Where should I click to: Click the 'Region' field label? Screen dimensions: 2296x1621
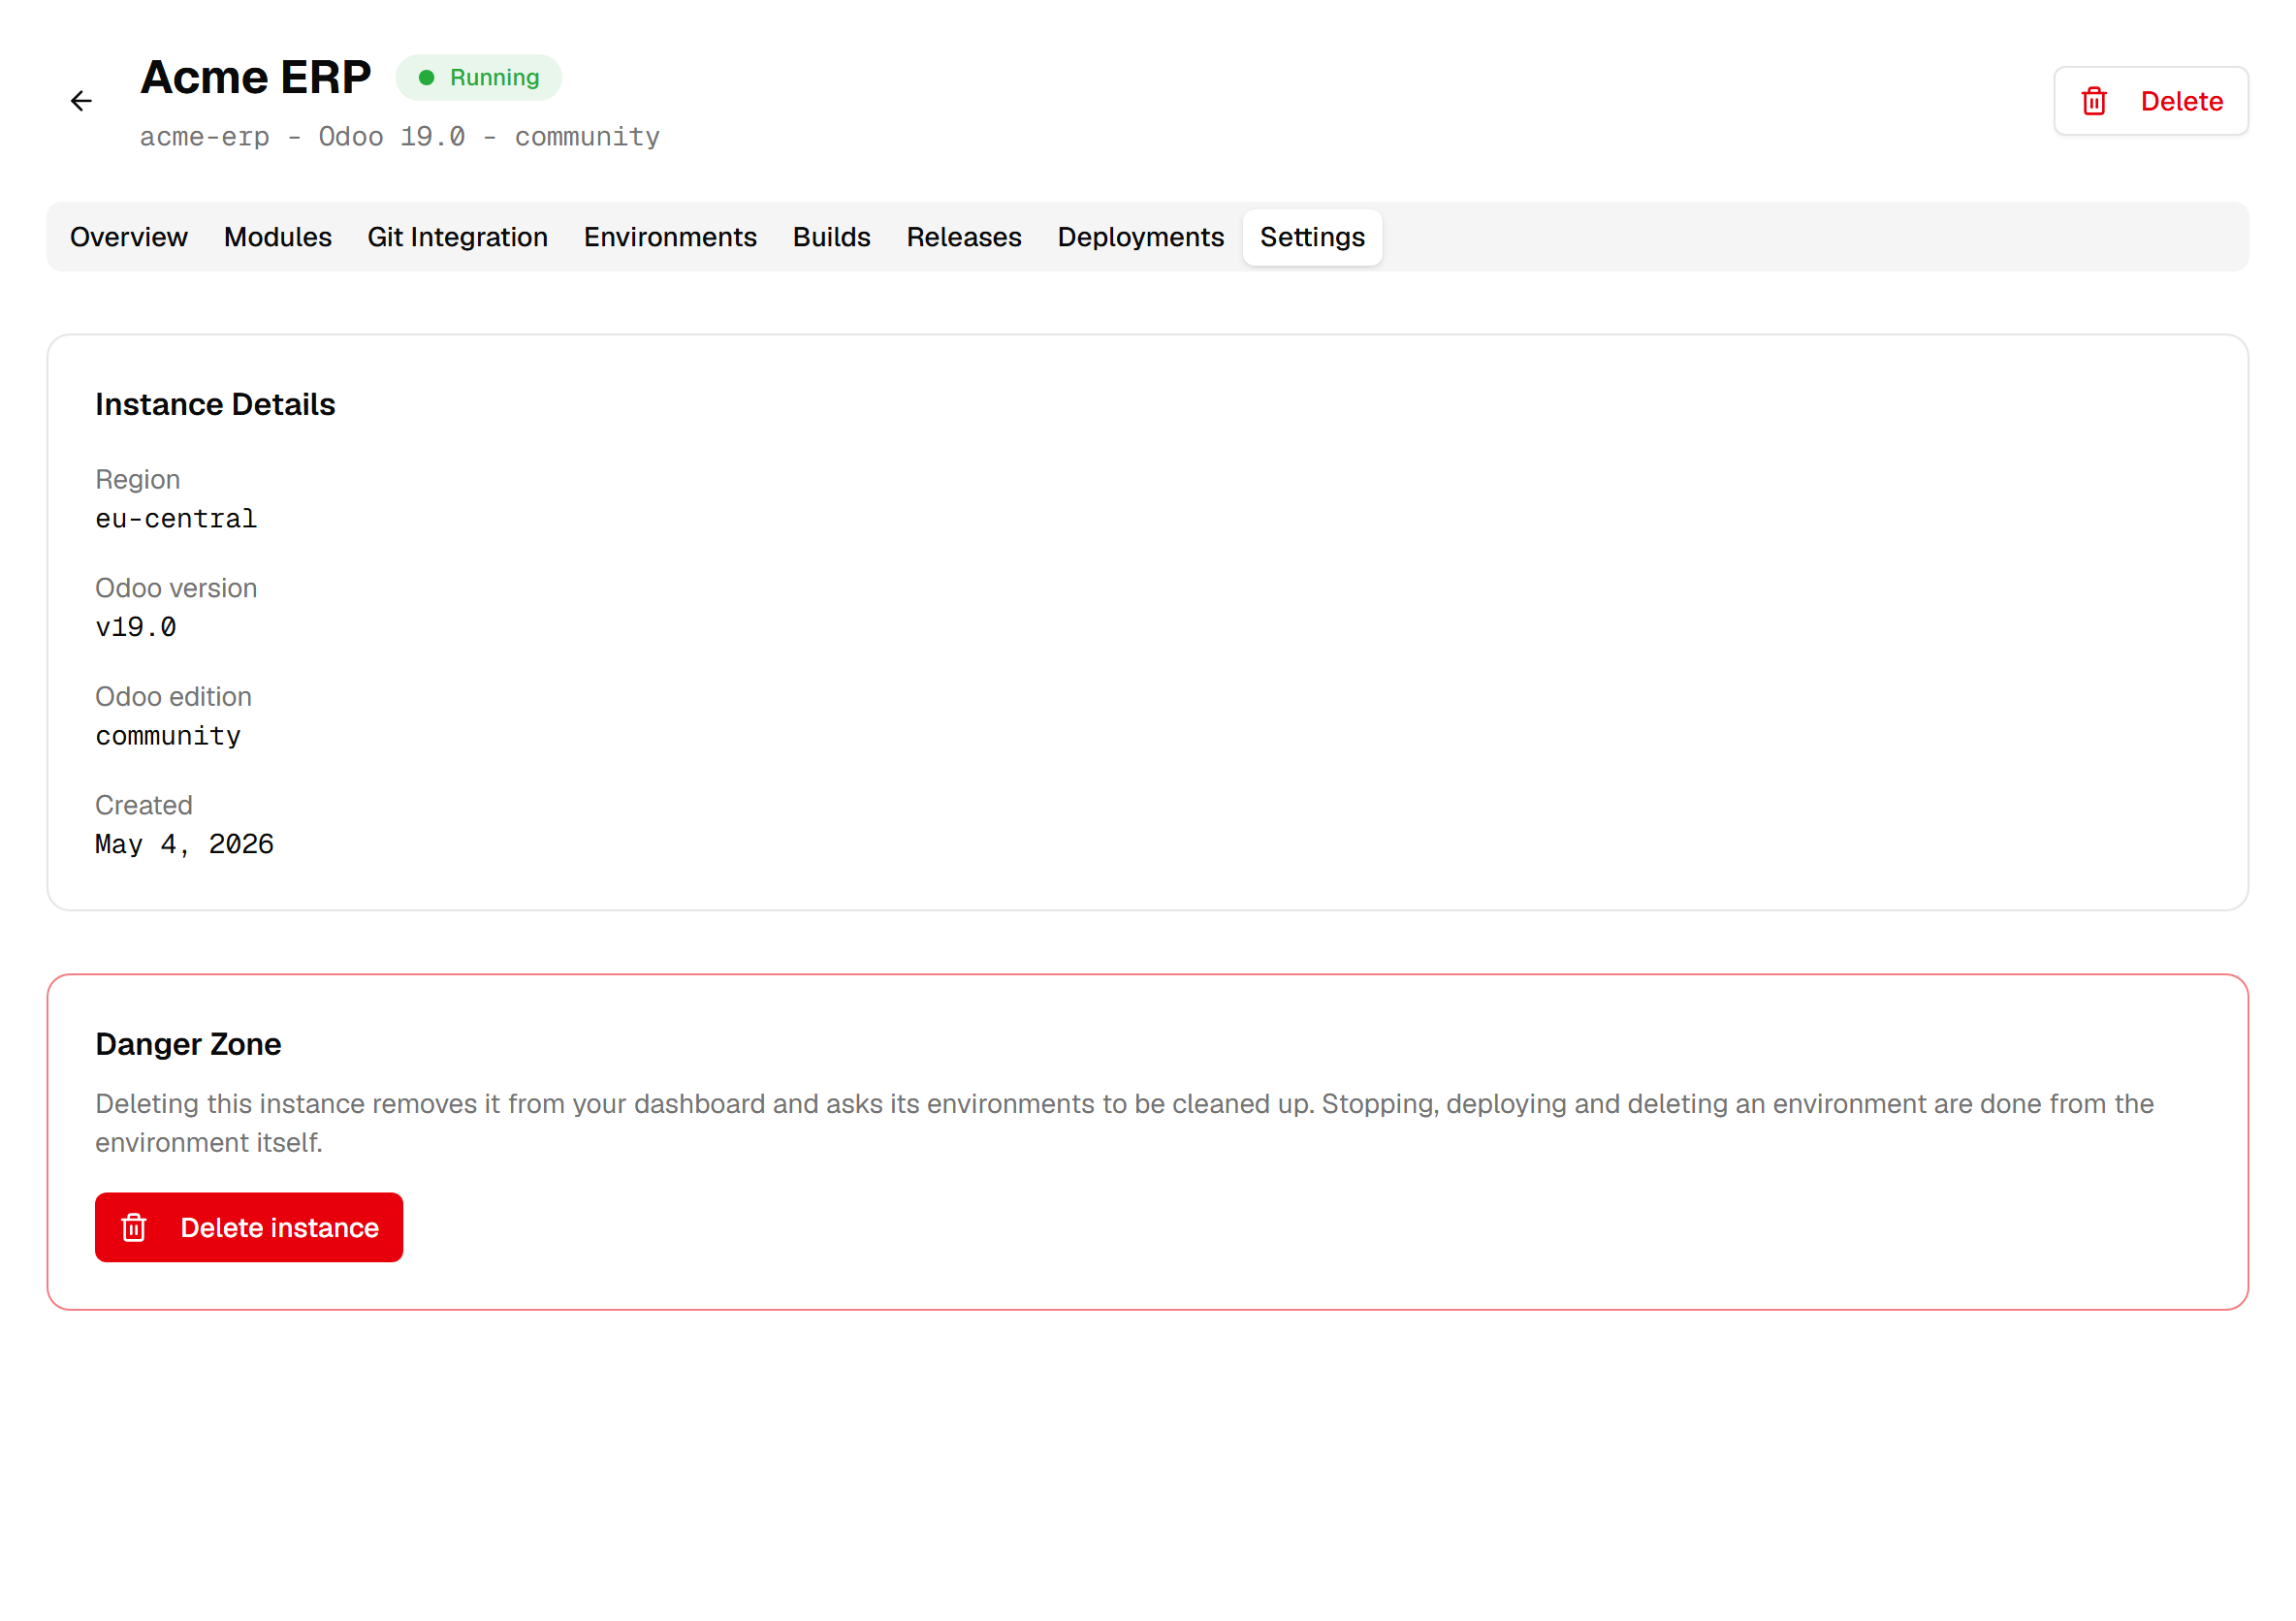[138, 480]
